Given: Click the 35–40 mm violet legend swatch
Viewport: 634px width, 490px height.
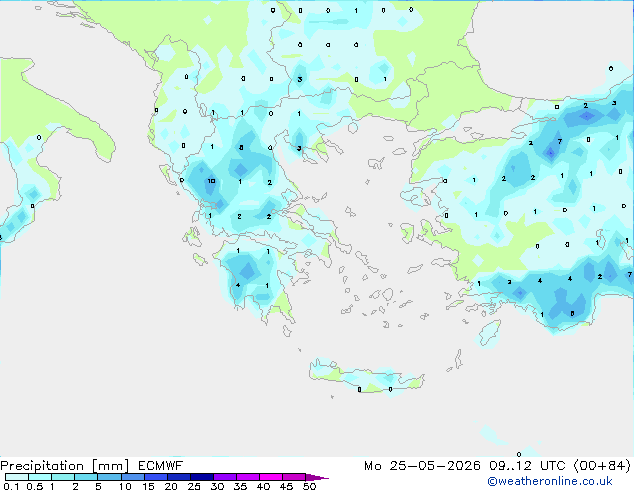Looking at the screenshot, I should tap(248, 477).
